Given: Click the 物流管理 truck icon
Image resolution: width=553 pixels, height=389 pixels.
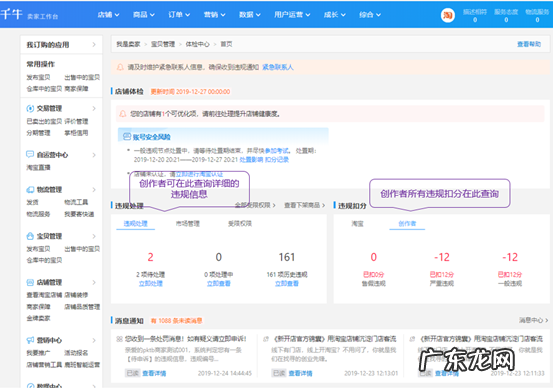Looking at the screenshot, I should pos(30,190).
